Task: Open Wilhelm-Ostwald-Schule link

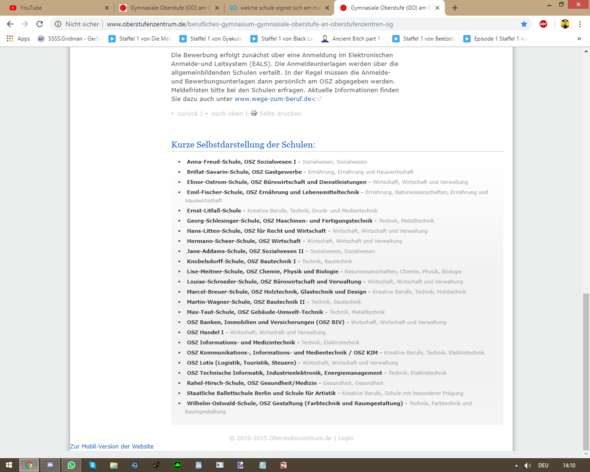Action: click(x=295, y=404)
